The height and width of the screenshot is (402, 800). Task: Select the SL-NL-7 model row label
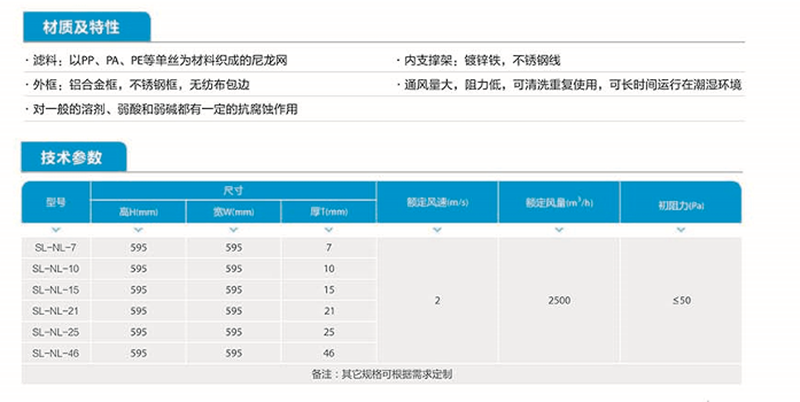point(55,246)
